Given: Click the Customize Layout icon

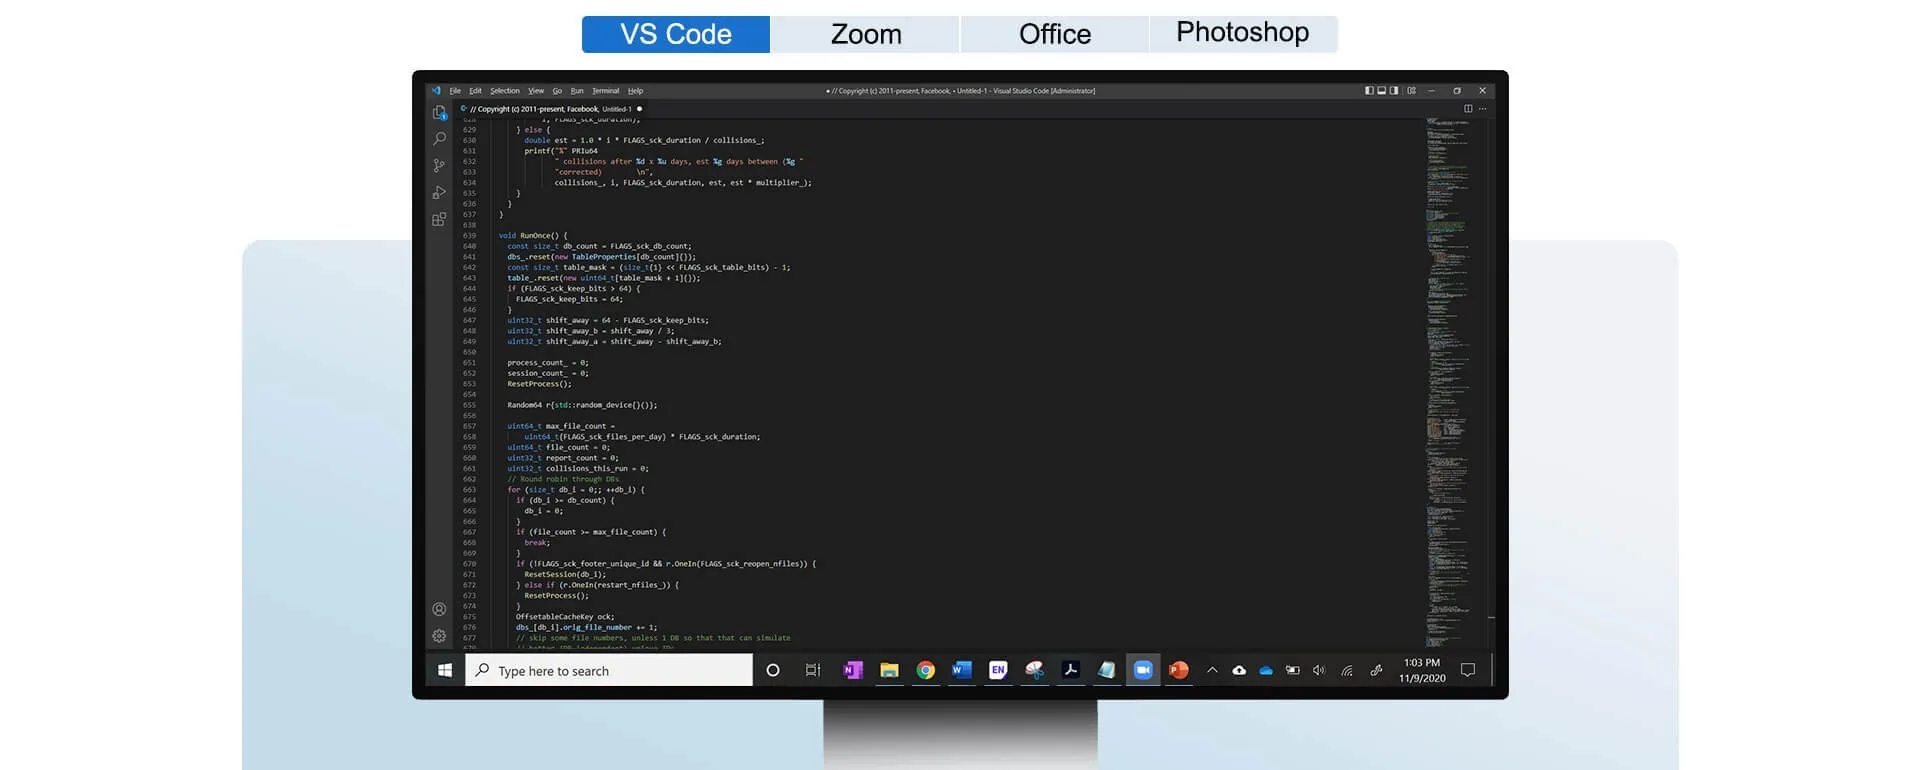Looking at the screenshot, I should tap(1411, 91).
